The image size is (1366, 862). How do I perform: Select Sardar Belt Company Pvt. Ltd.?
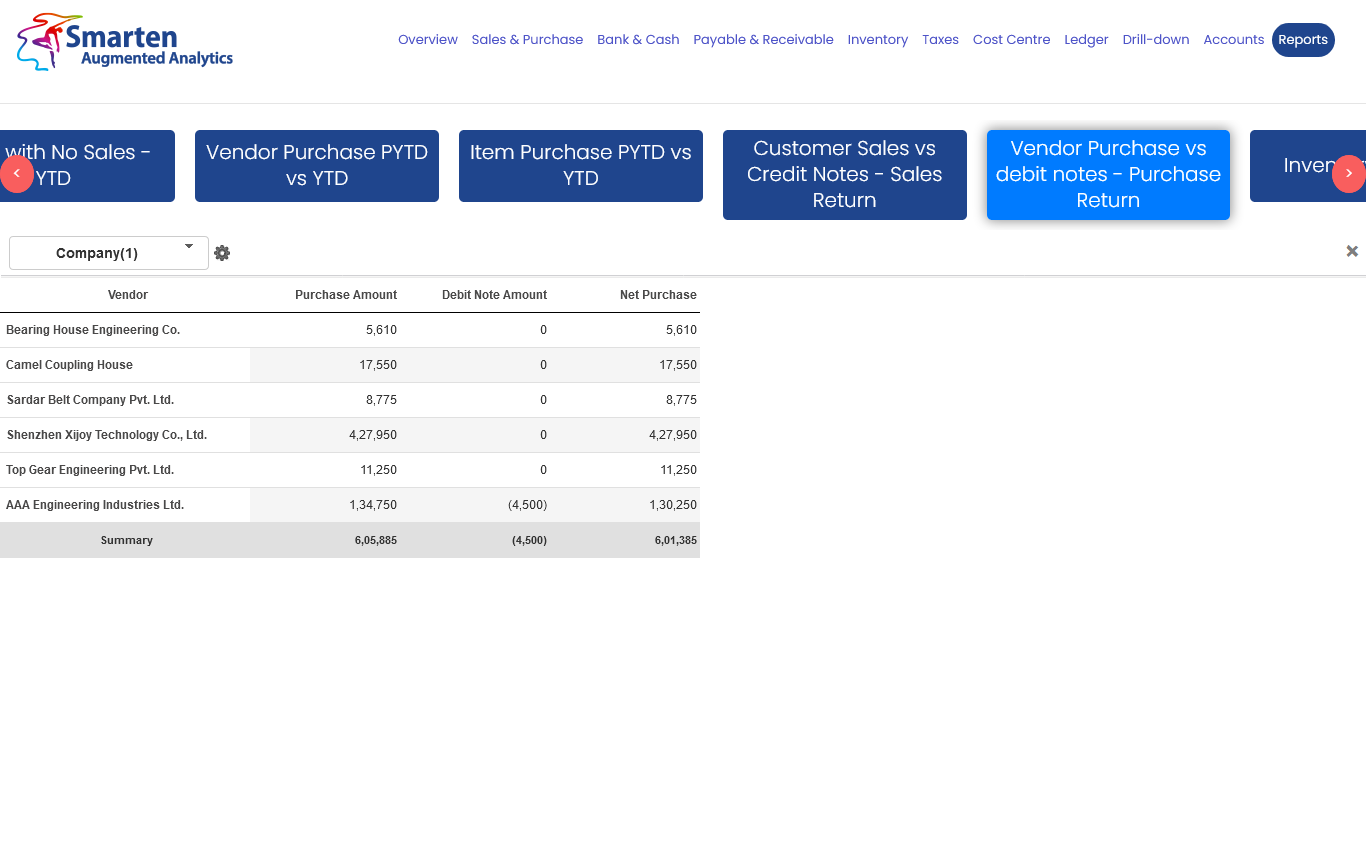pyautogui.click(x=90, y=400)
